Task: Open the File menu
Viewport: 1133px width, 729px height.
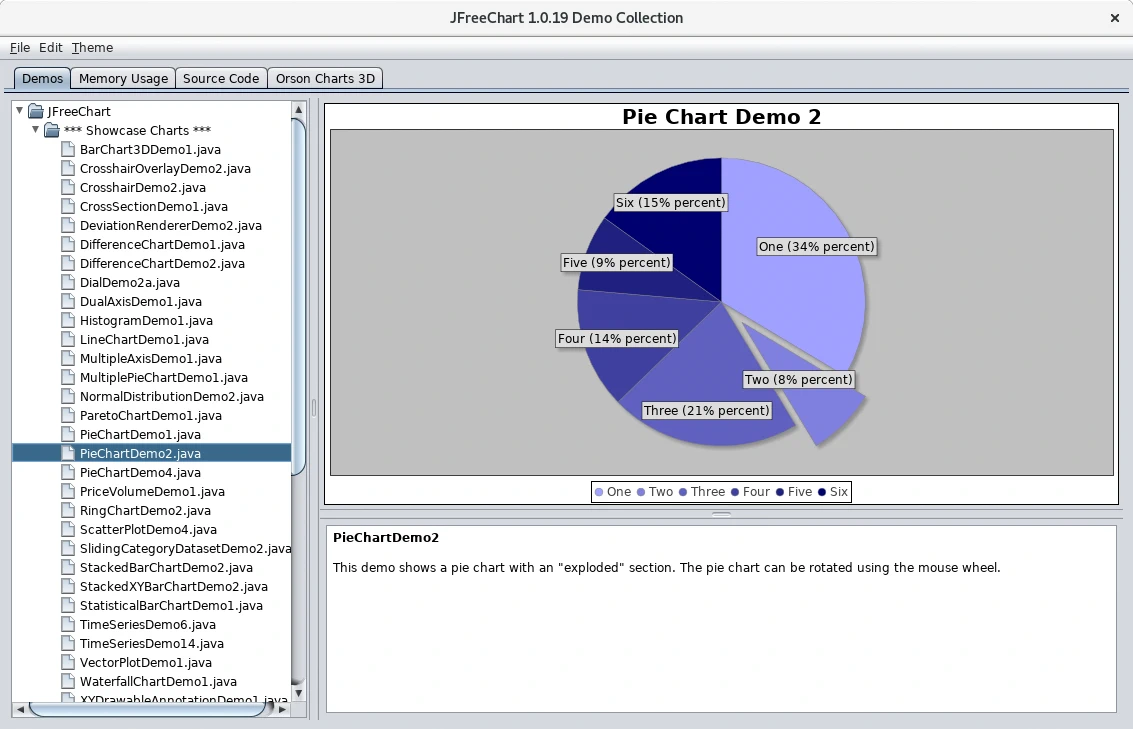Action: [x=20, y=47]
